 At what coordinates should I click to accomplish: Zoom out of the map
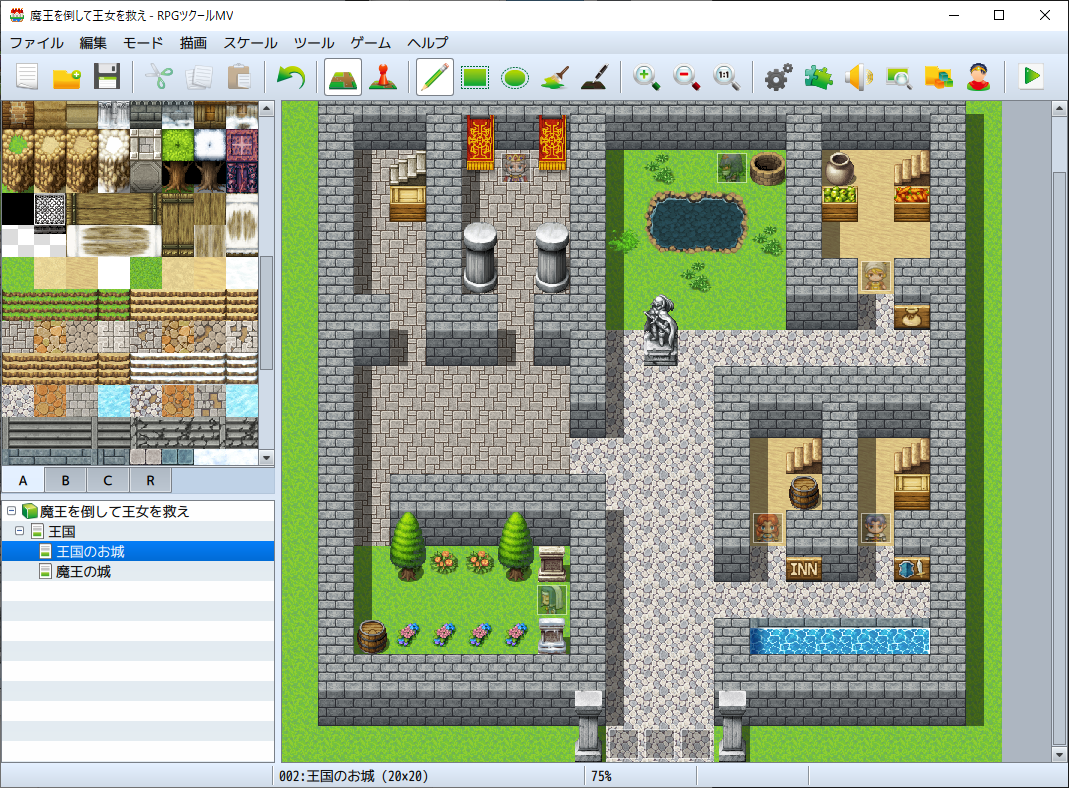686,76
